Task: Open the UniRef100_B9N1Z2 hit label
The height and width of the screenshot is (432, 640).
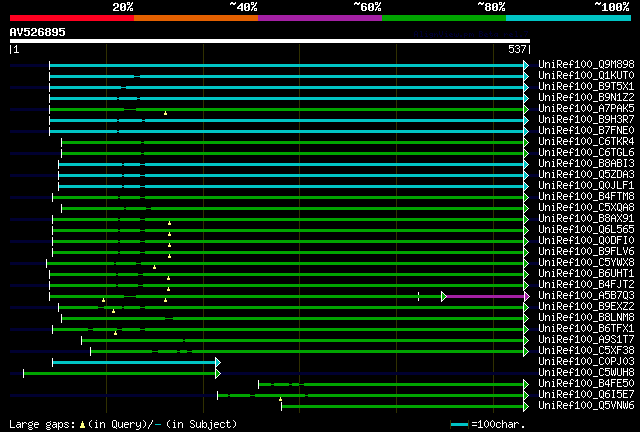Action: tap(586, 98)
